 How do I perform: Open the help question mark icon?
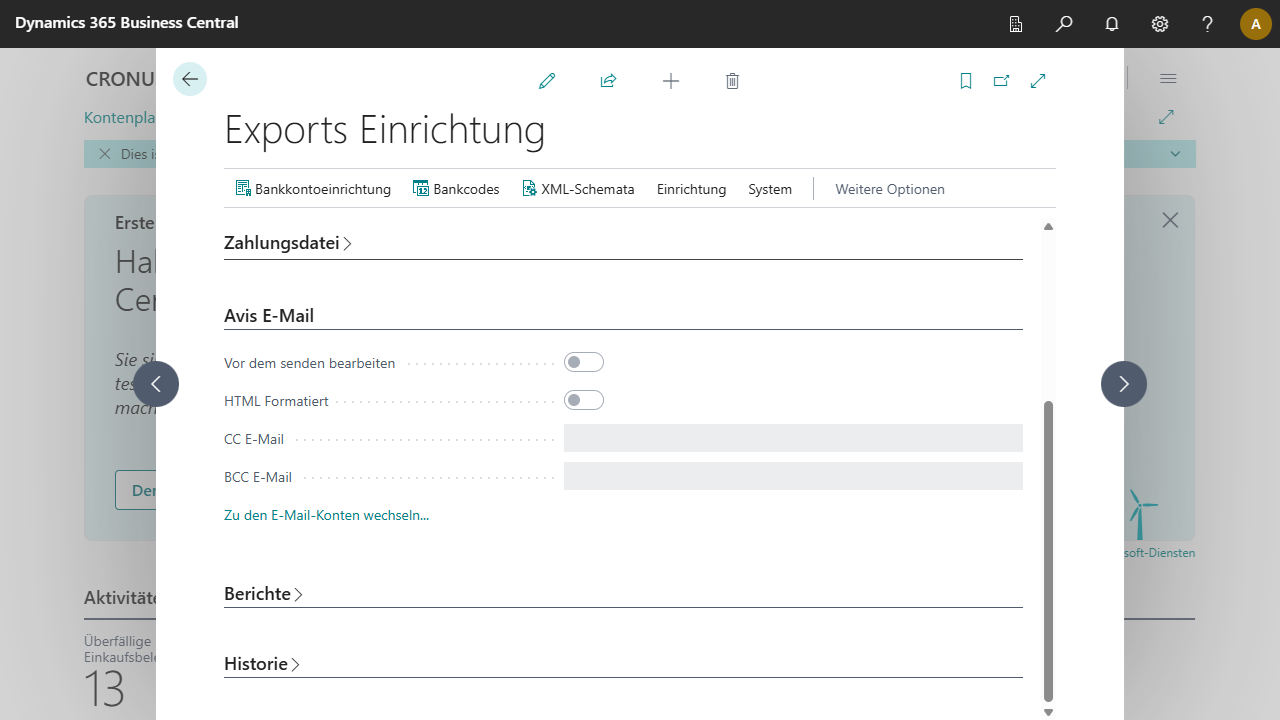click(1208, 24)
